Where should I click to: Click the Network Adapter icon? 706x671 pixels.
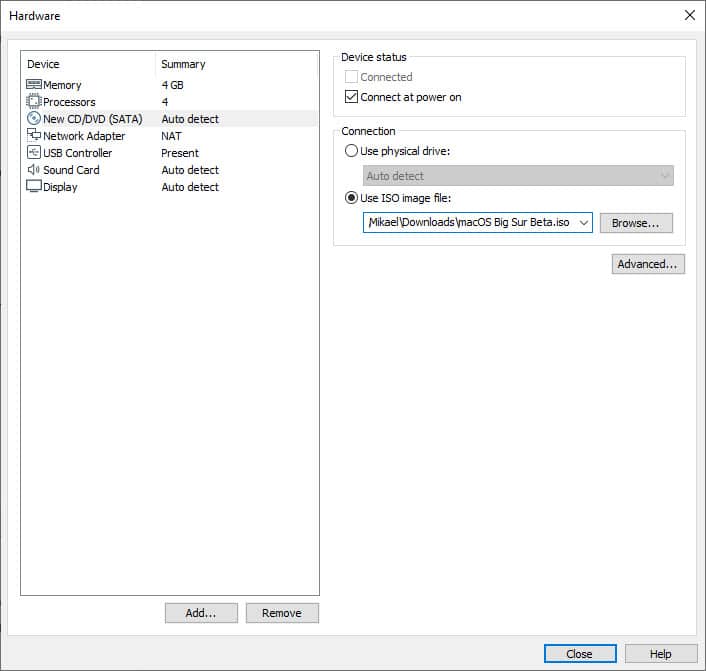point(34,136)
